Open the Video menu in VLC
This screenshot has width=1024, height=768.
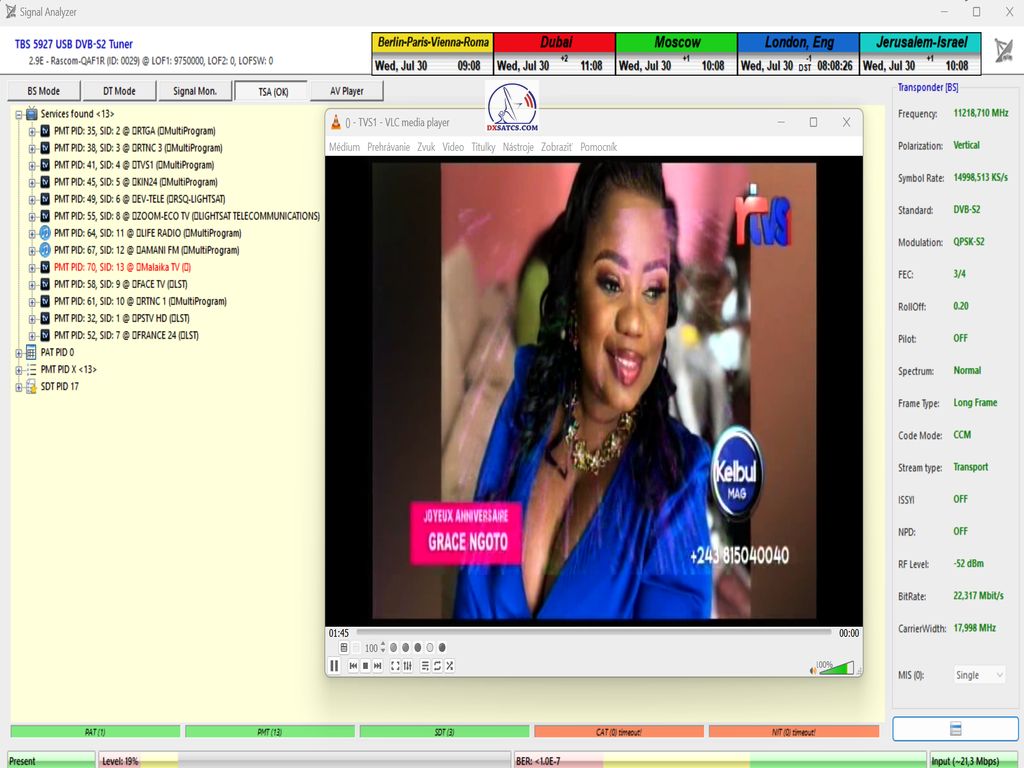(x=453, y=147)
